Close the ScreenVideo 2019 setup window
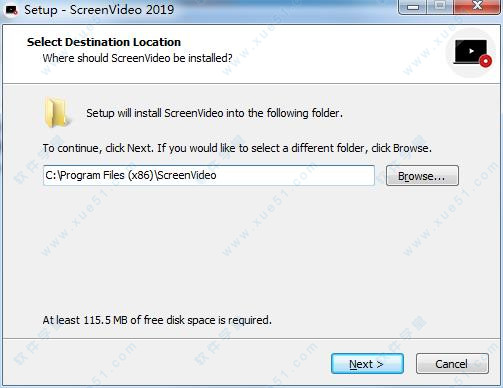503x388 pixels. click(477, 7)
